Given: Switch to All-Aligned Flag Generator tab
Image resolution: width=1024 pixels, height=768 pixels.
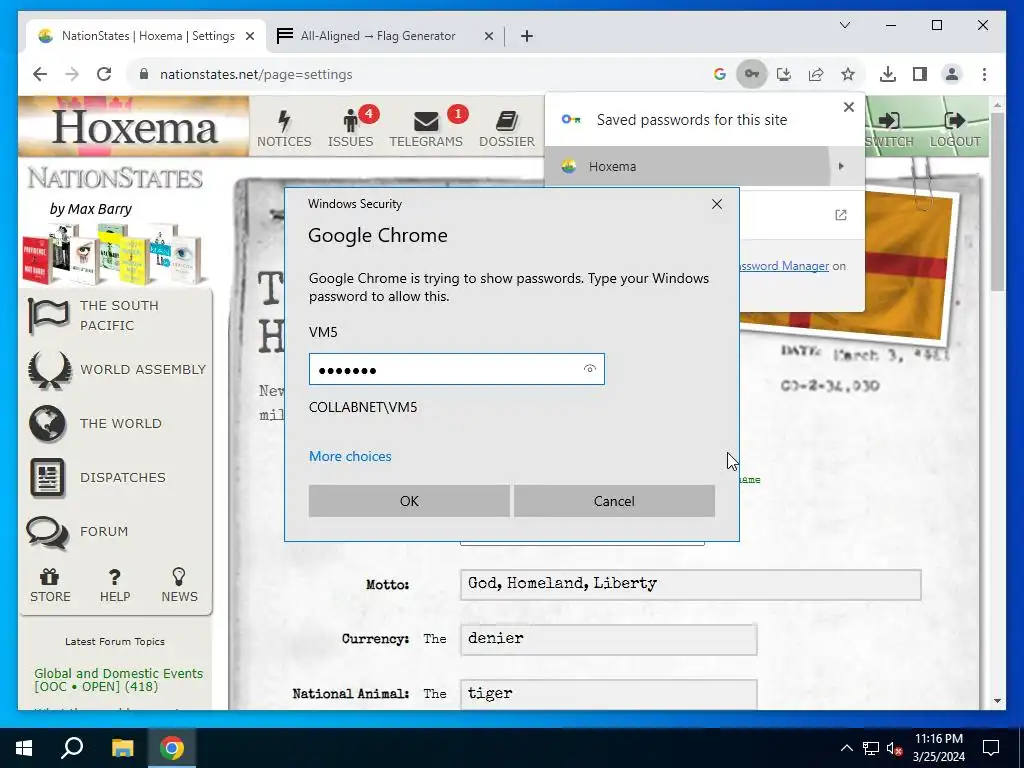Looking at the screenshot, I should [385, 36].
